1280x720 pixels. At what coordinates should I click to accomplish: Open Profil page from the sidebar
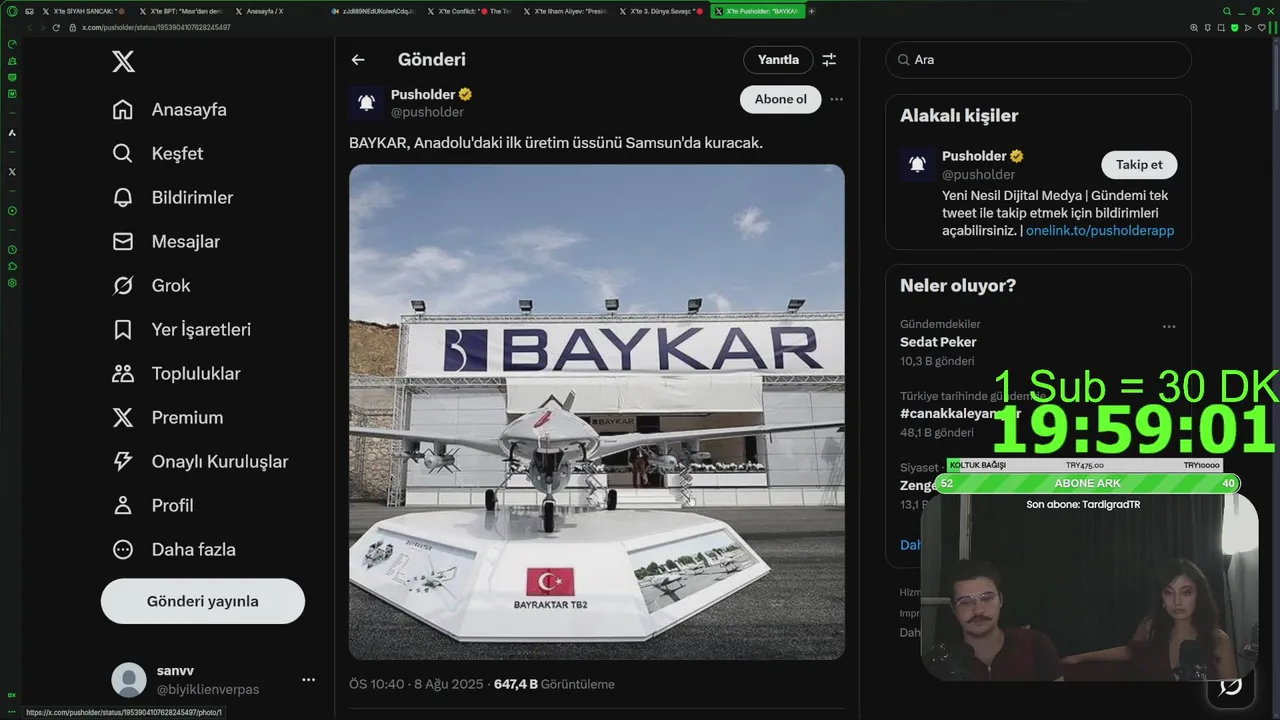tap(152, 506)
